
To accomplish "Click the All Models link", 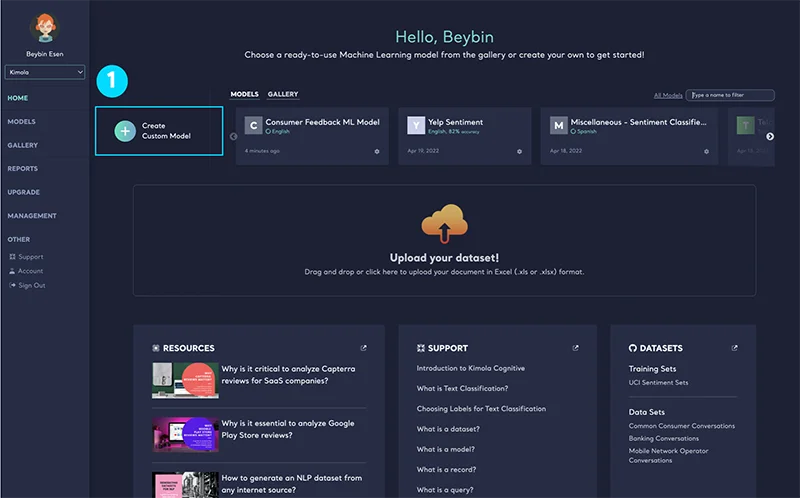I will click(667, 95).
